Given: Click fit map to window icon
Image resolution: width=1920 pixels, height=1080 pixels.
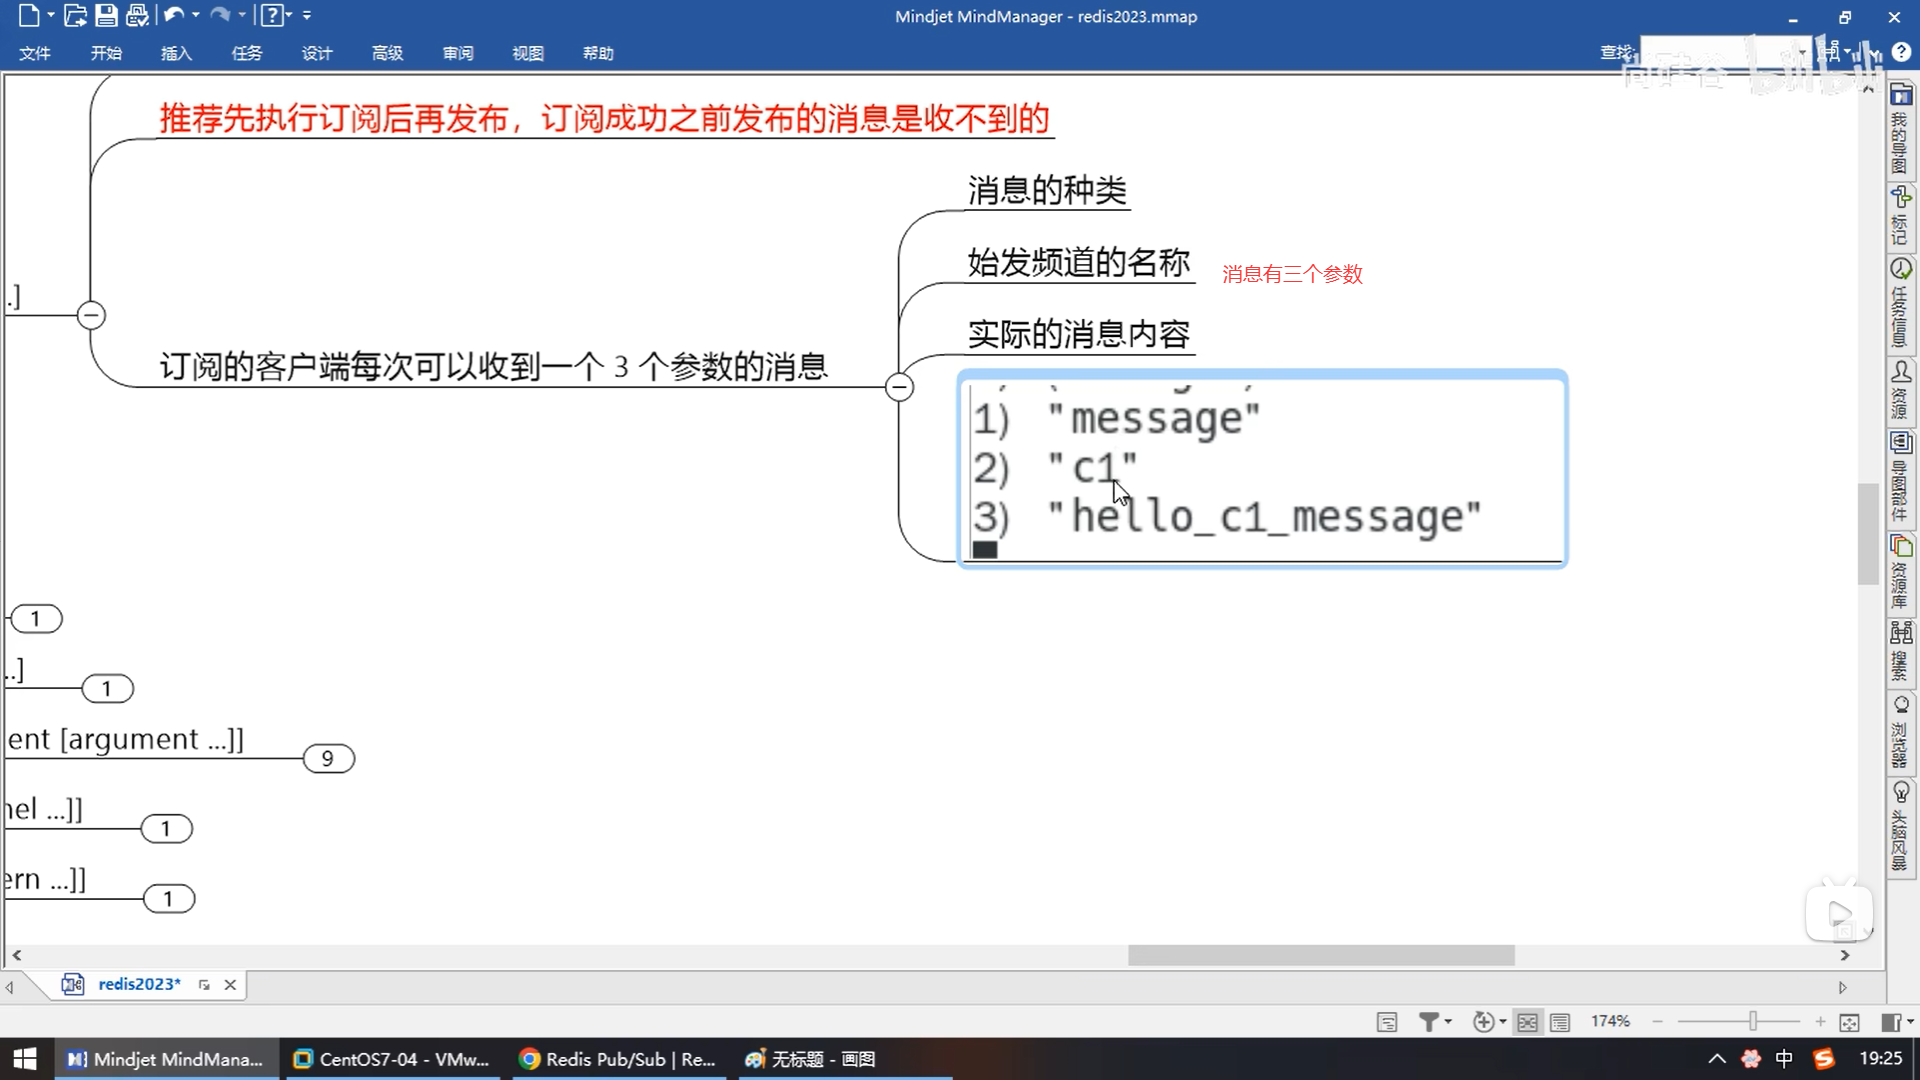Looking at the screenshot, I should click(1849, 1021).
